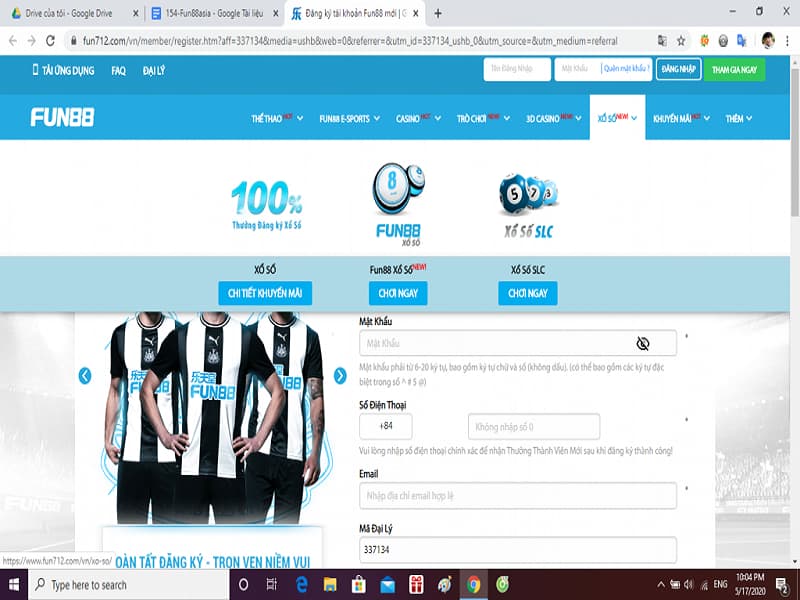Click the Fun88 Xổ Số lottery ball image

tap(397, 190)
